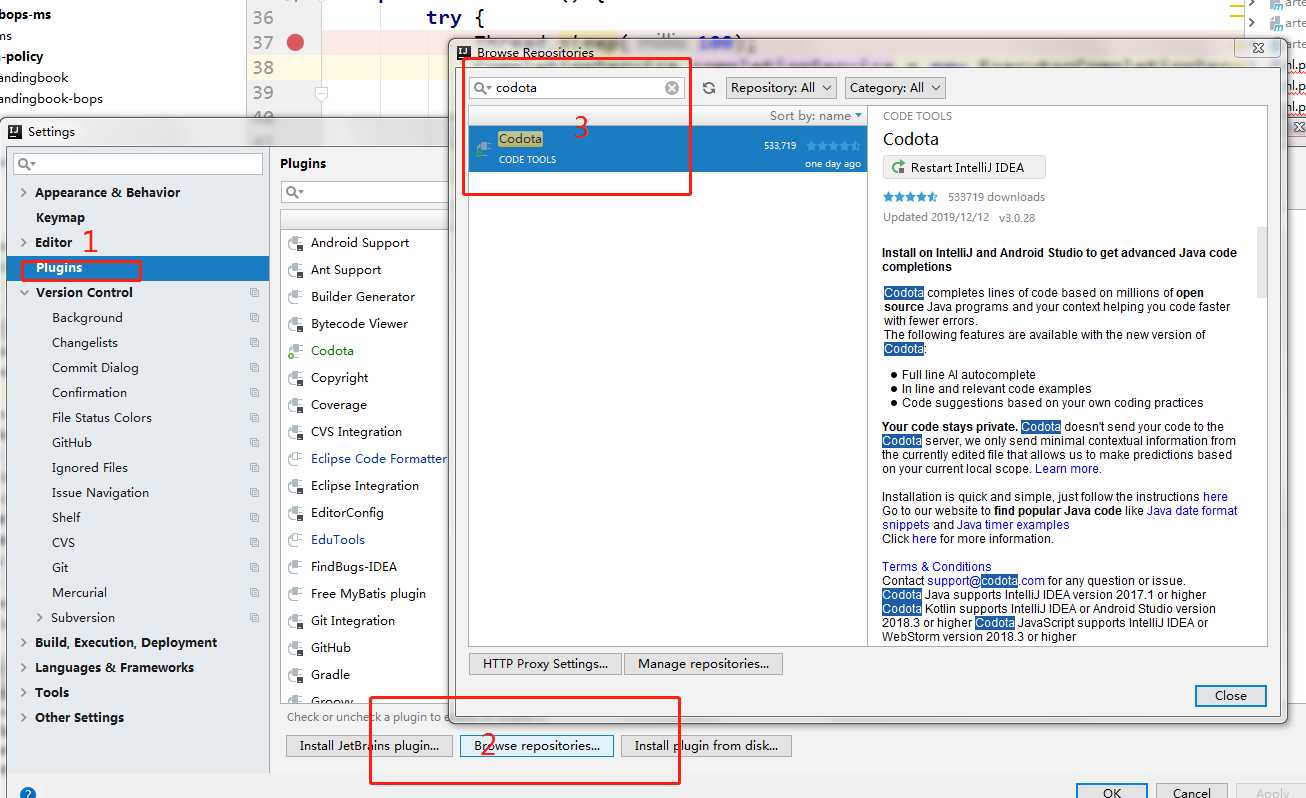Click the Free MyBatis plugin icon
Screen dimensions: 1306x798
pyautogui.click(x=295, y=594)
